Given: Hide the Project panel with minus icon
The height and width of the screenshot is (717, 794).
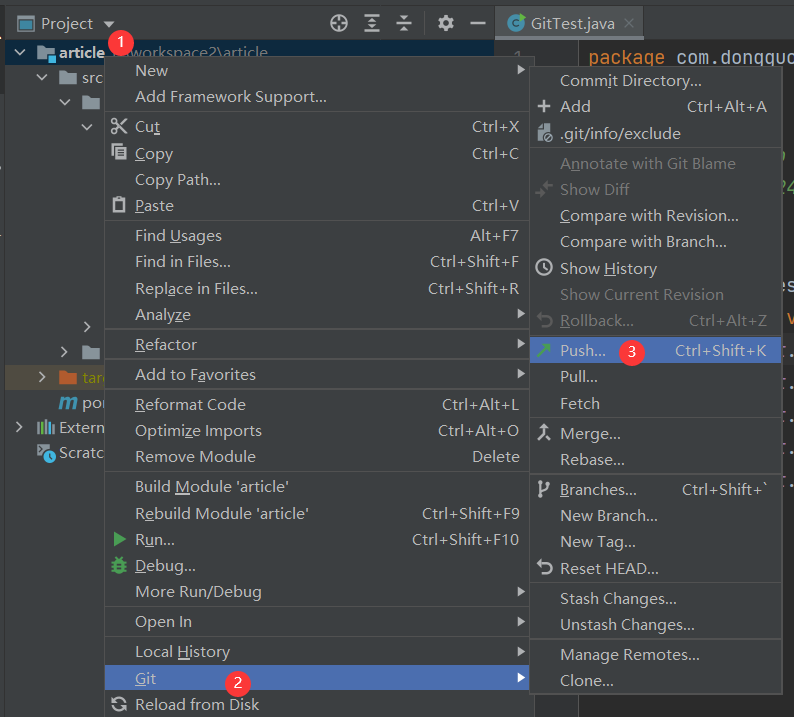Looking at the screenshot, I should tap(478, 23).
